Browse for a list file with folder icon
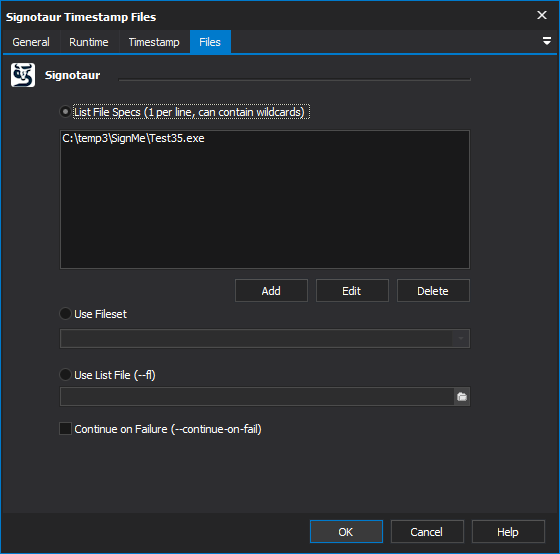 [462, 396]
